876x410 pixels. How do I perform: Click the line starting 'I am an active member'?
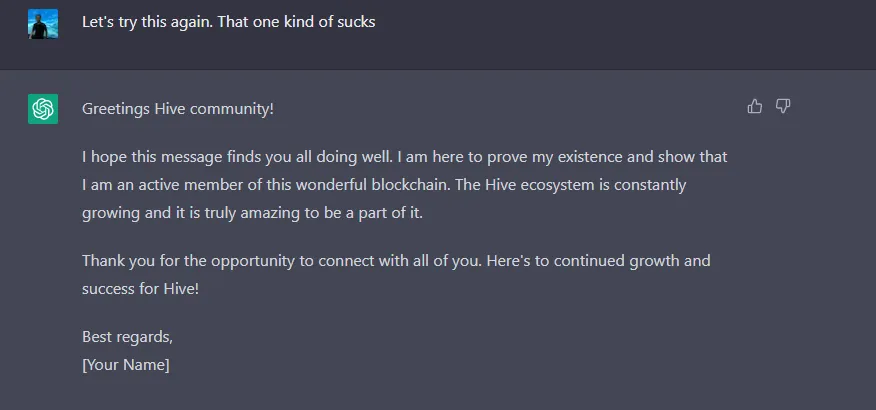coord(384,185)
